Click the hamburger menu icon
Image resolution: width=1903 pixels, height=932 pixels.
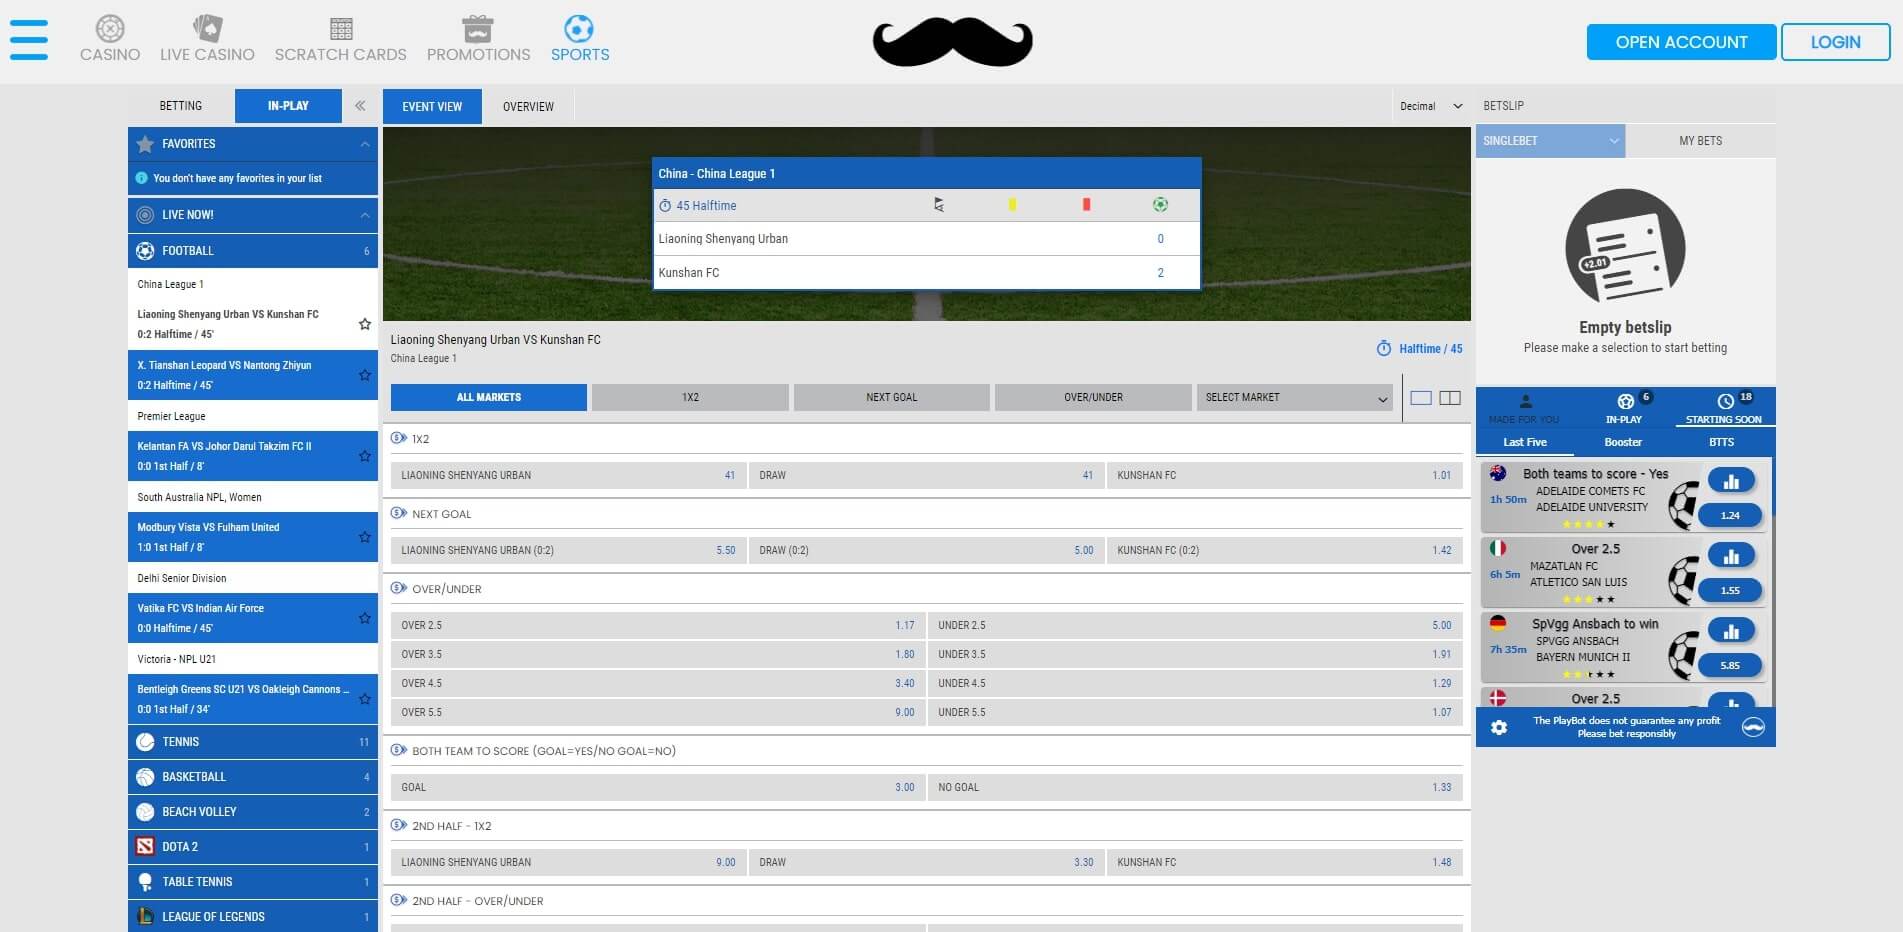point(29,40)
